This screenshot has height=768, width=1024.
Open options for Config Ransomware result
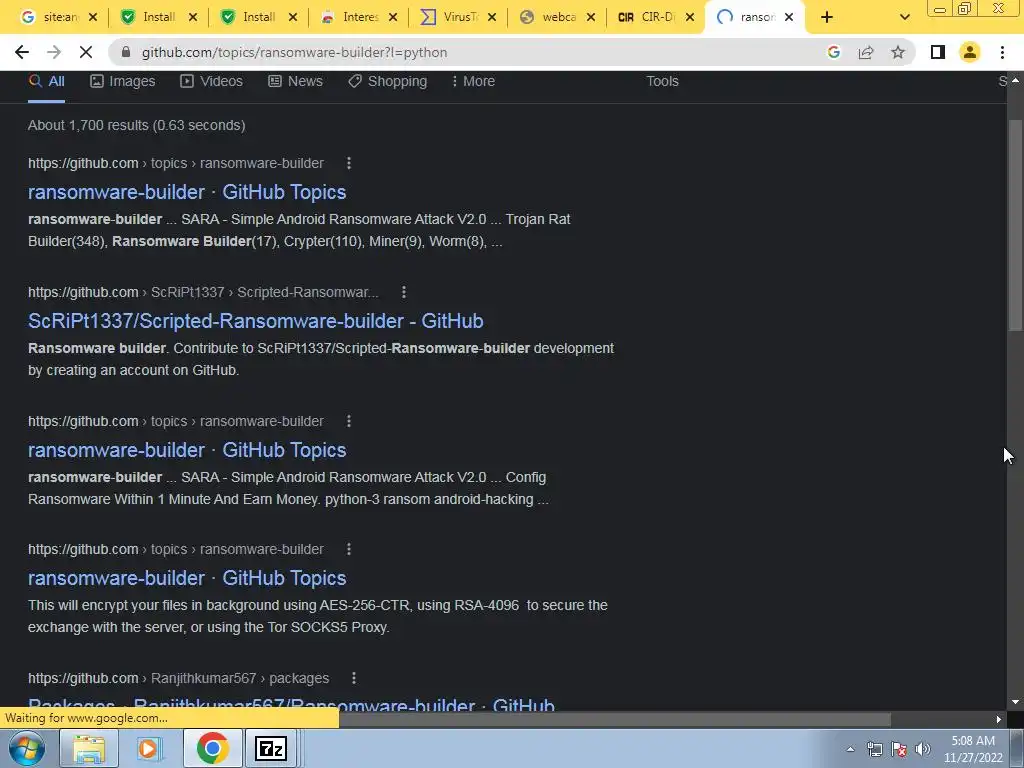click(x=349, y=421)
